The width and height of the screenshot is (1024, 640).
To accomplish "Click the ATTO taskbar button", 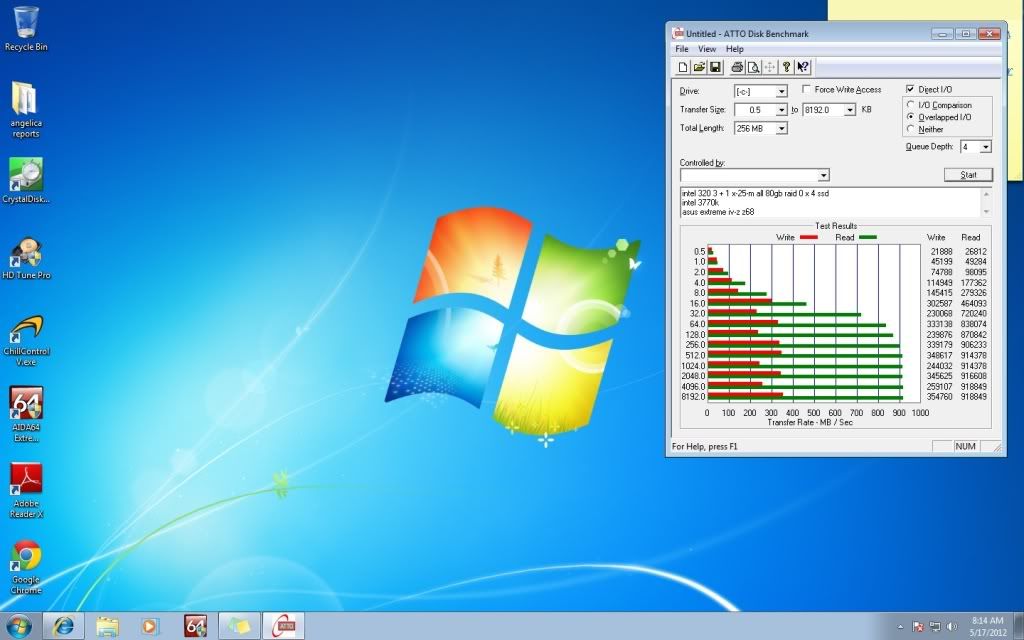I will [283, 626].
